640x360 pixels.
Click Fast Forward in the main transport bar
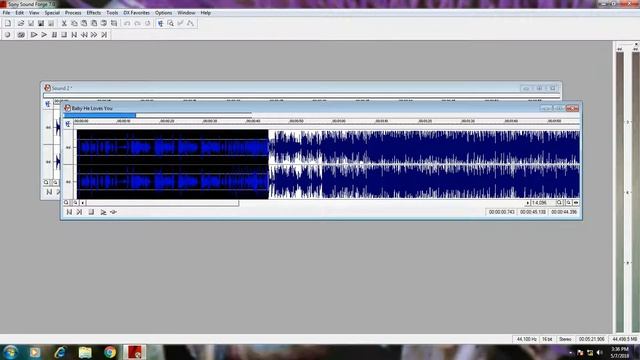94,35
